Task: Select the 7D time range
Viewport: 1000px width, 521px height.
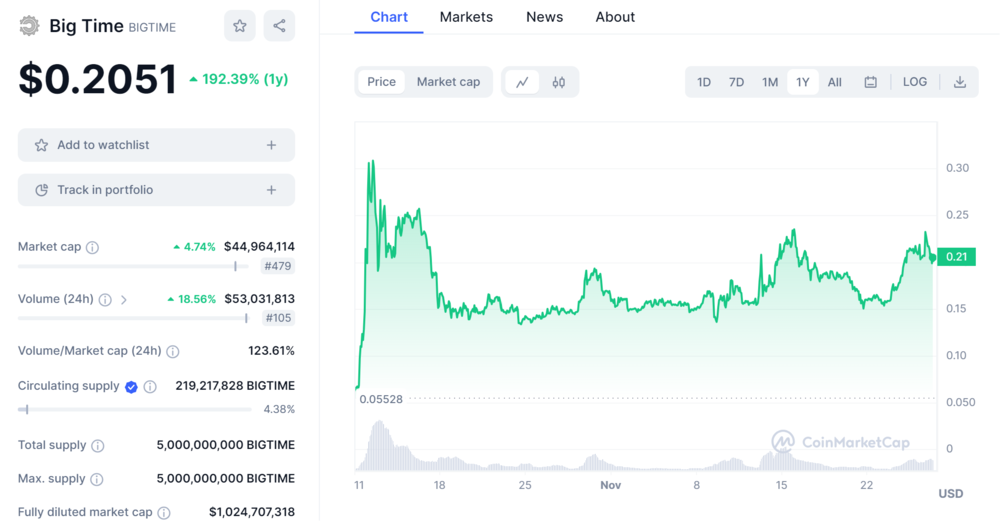Action: [736, 82]
